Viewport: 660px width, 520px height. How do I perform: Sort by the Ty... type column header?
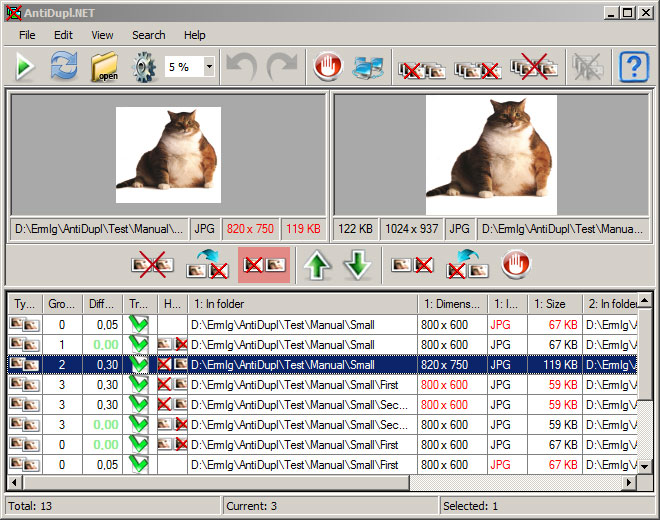point(25,304)
